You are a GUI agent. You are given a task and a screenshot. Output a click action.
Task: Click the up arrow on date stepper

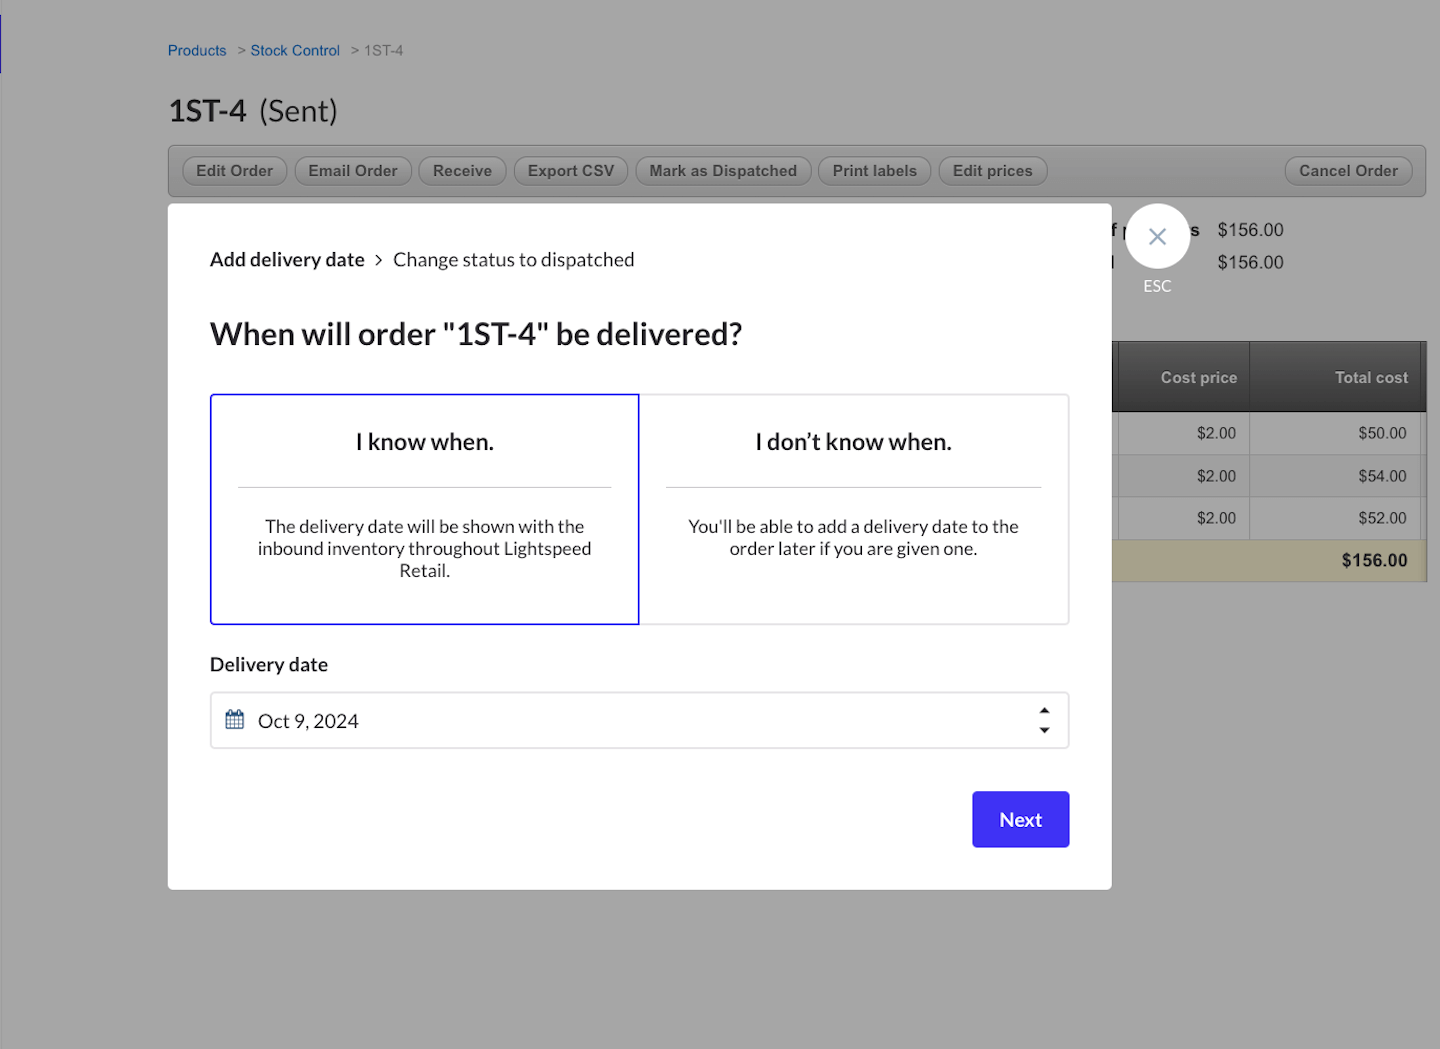point(1044,711)
